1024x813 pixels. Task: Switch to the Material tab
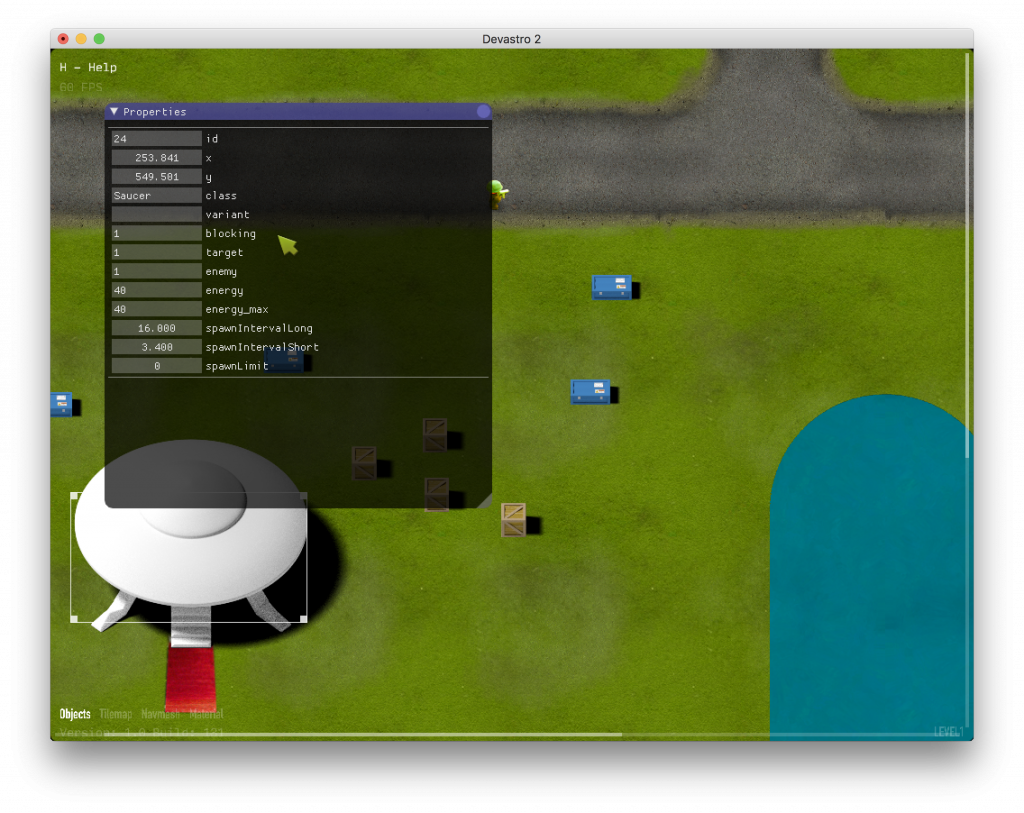pos(206,714)
